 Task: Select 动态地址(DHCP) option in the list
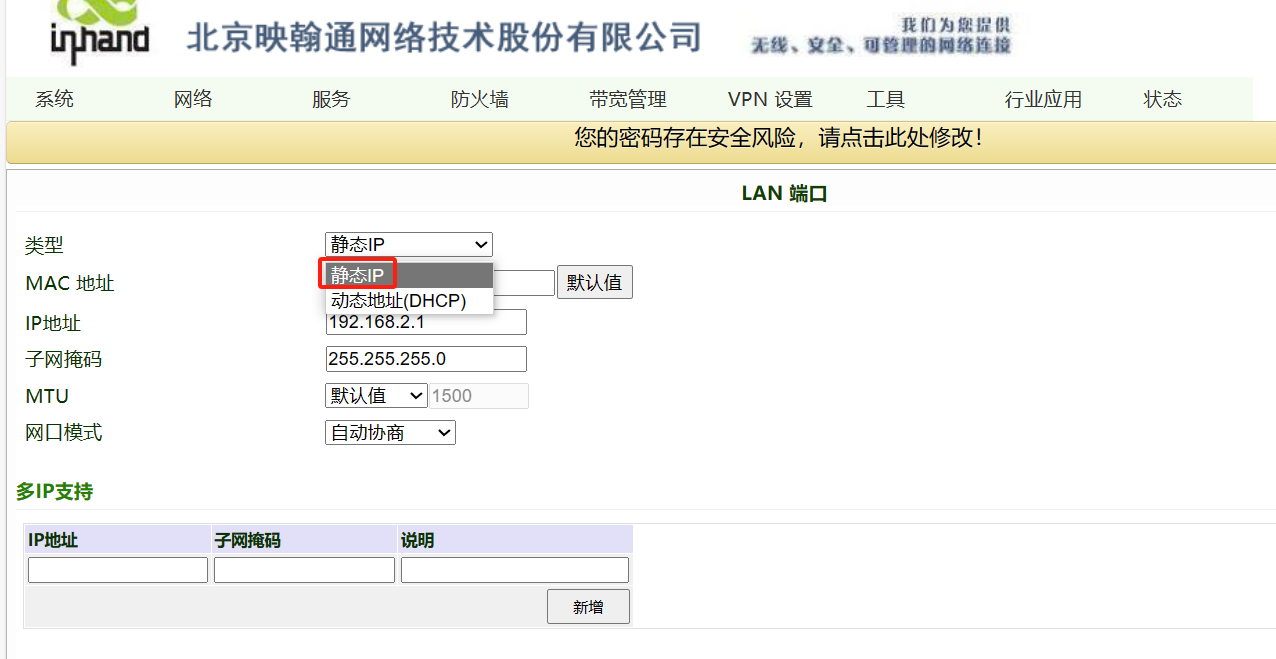point(409,300)
